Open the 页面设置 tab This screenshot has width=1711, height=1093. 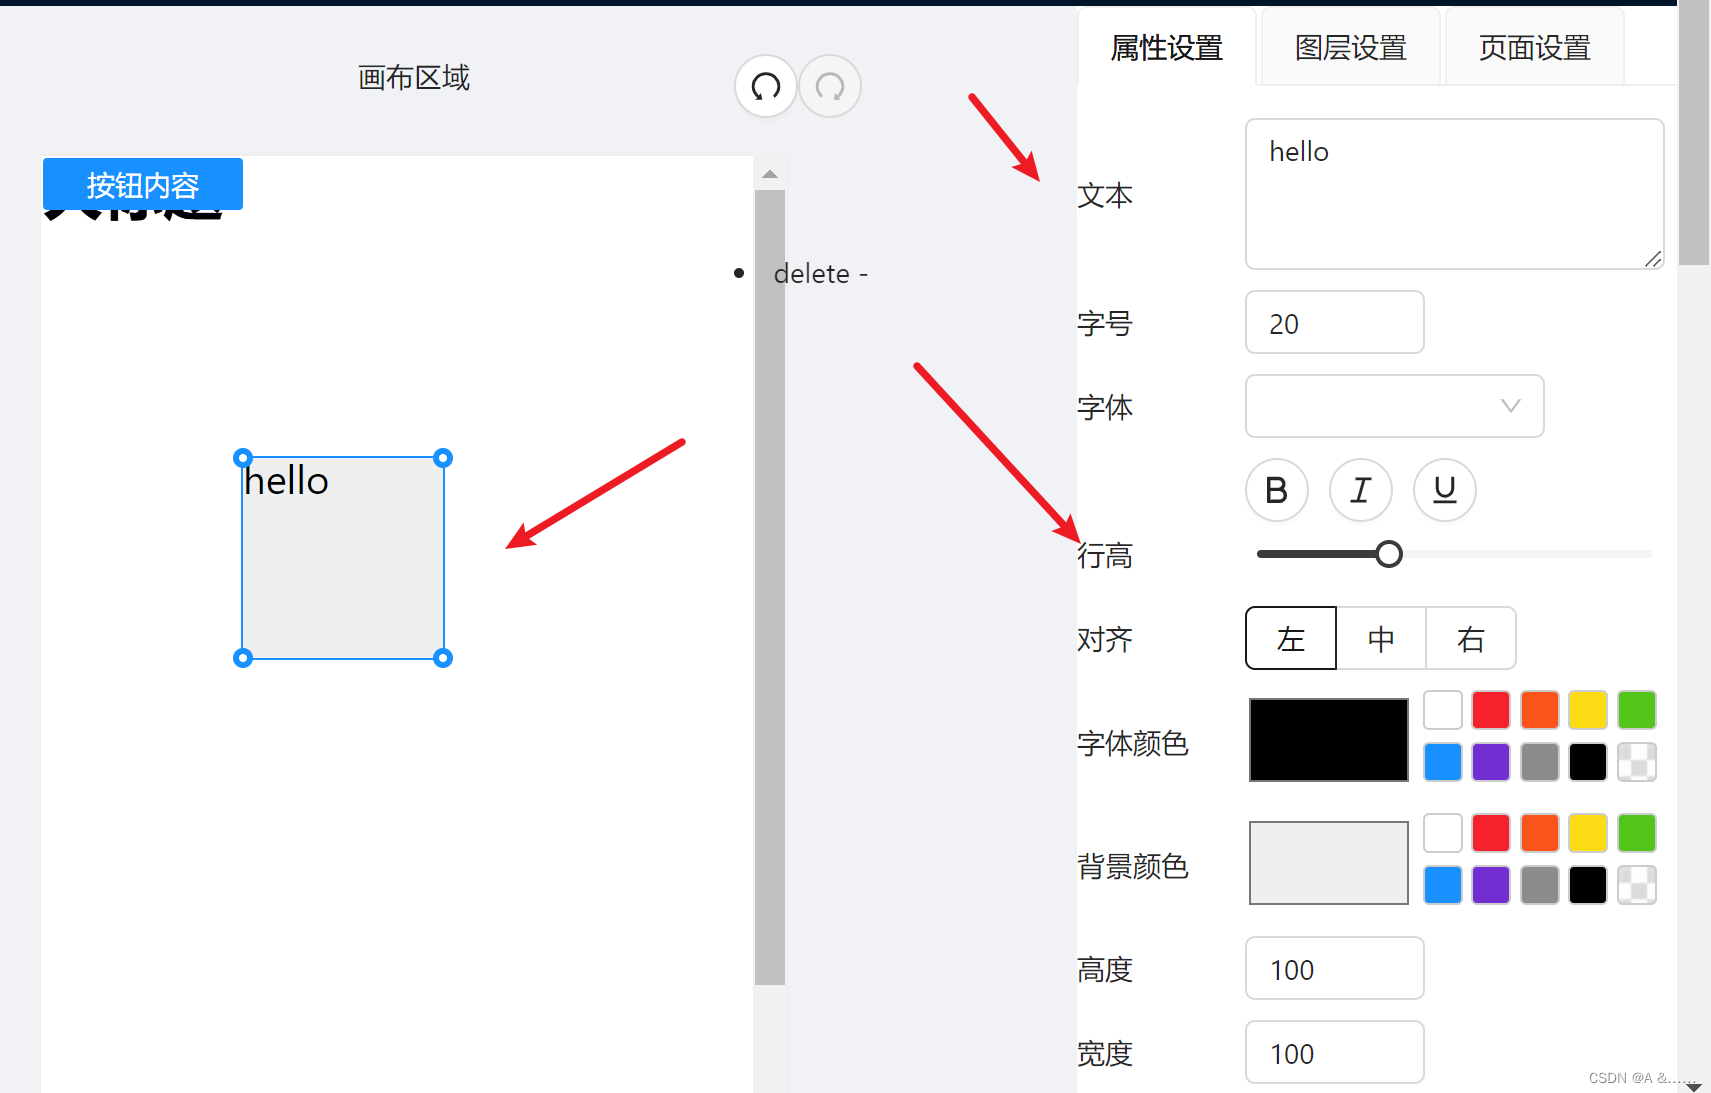pyautogui.click(x=1535, y=47)
